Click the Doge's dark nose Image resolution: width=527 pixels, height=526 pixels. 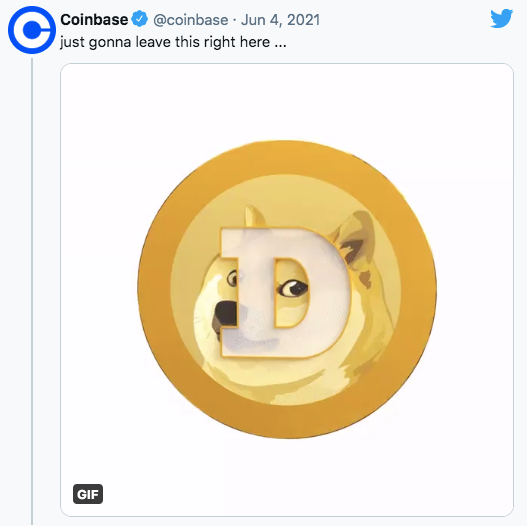225,314
